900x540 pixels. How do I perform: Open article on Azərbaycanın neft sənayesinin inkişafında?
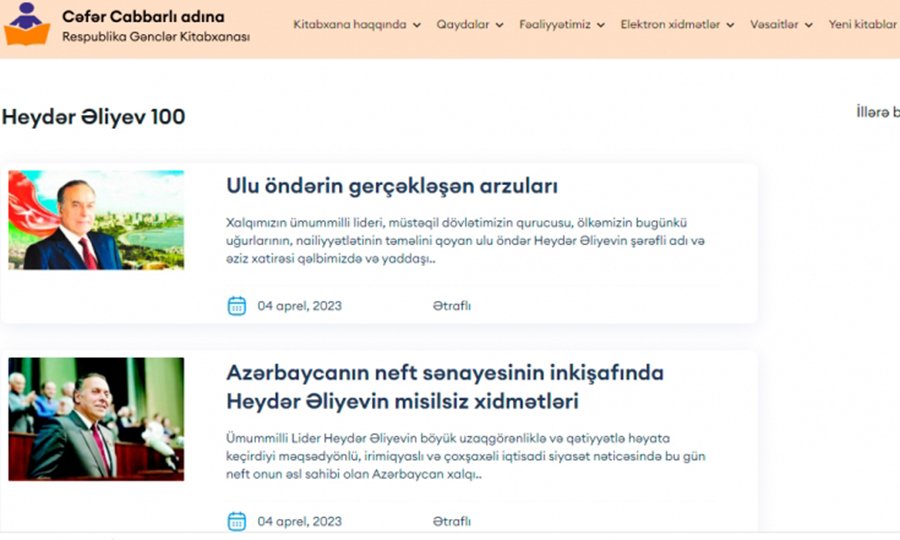coord(445,387)
